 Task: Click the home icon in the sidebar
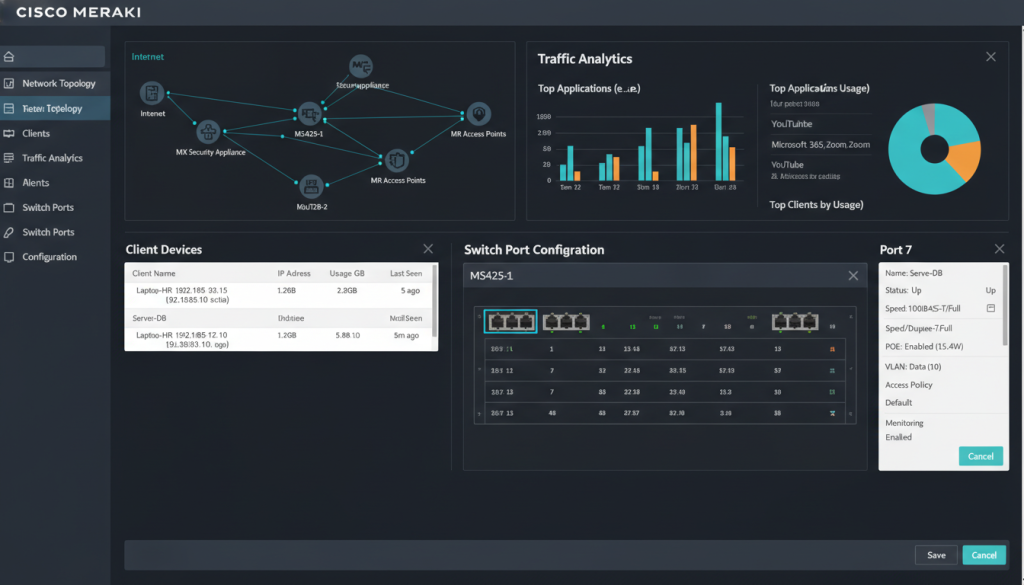tap(9, 57)
